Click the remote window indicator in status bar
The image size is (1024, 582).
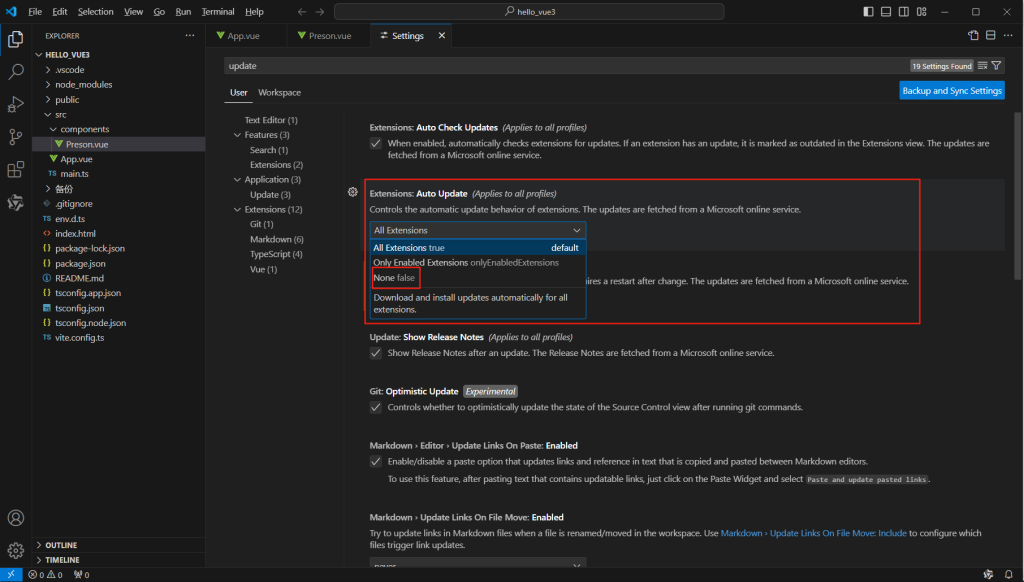(11, 575)
